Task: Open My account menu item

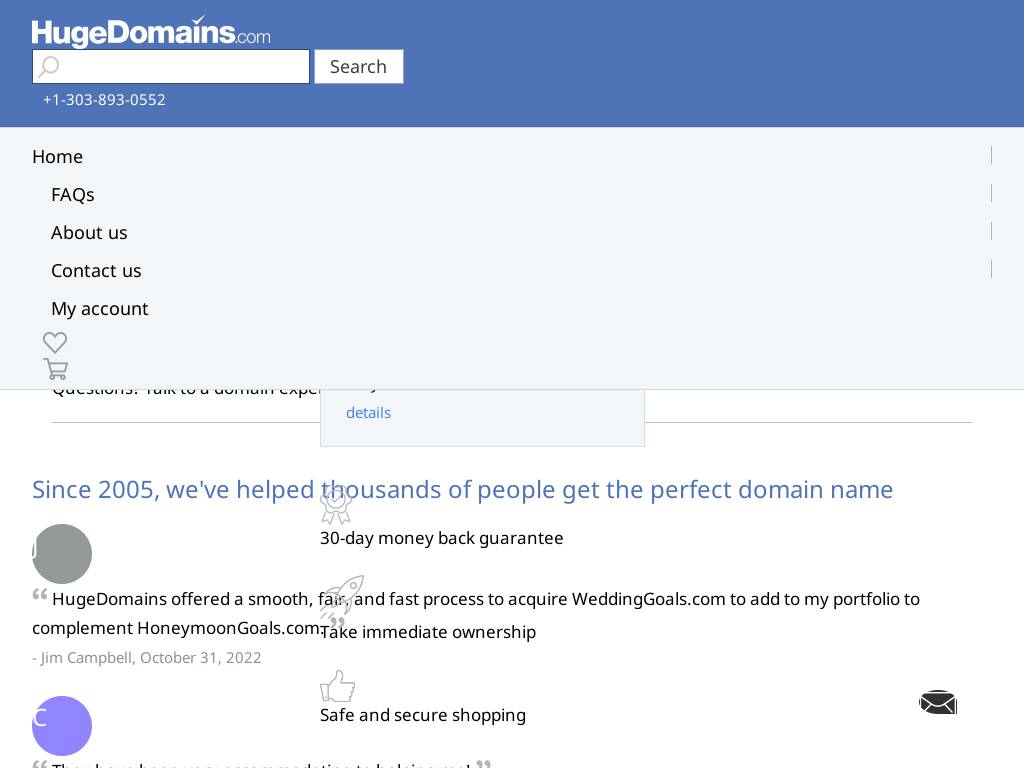Action: 100,309
